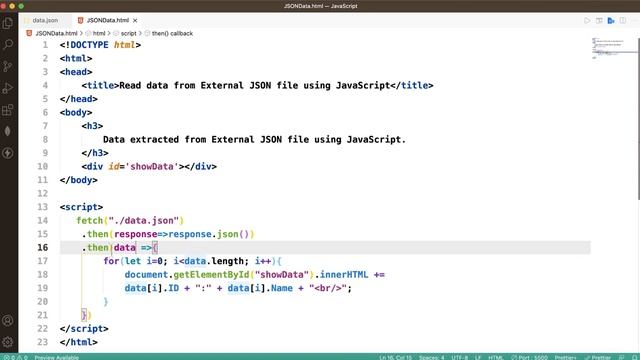The image size is (640, 360).
Task: Click line number 1 in gutter
Action: [45, 45]
